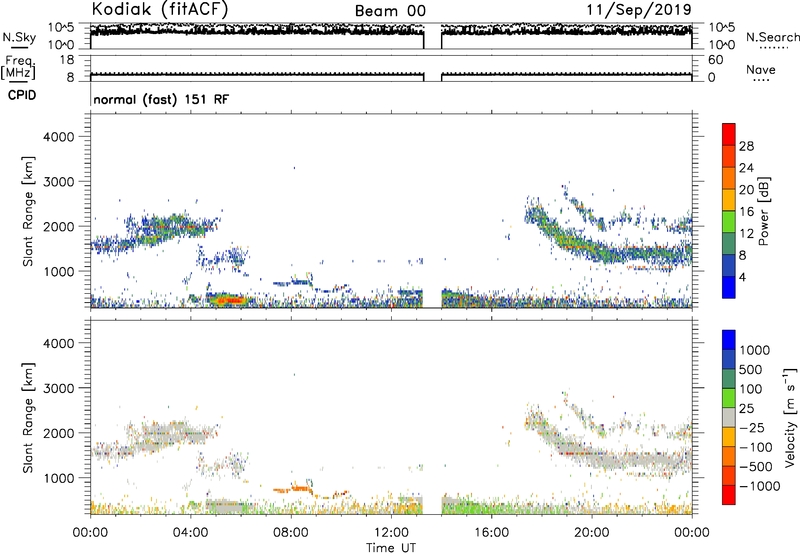Click the 'Kodiak (fitACF)' title text

click(x=160, y=10)
